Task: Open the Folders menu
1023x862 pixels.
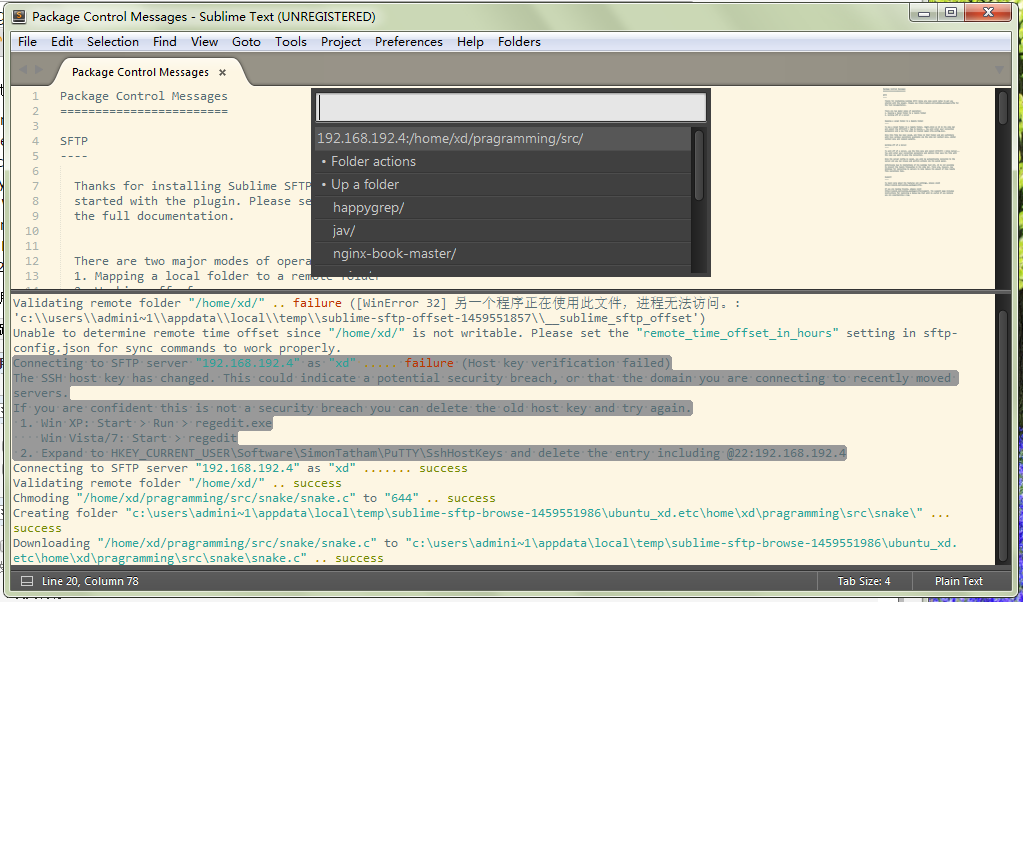Action: click(519, 42)
